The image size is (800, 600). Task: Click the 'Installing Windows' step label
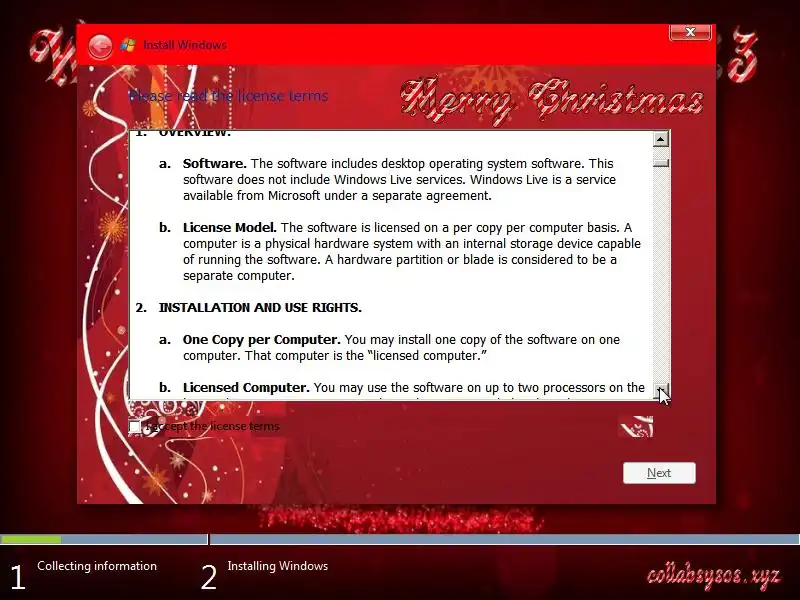click(x=278, y=566)
